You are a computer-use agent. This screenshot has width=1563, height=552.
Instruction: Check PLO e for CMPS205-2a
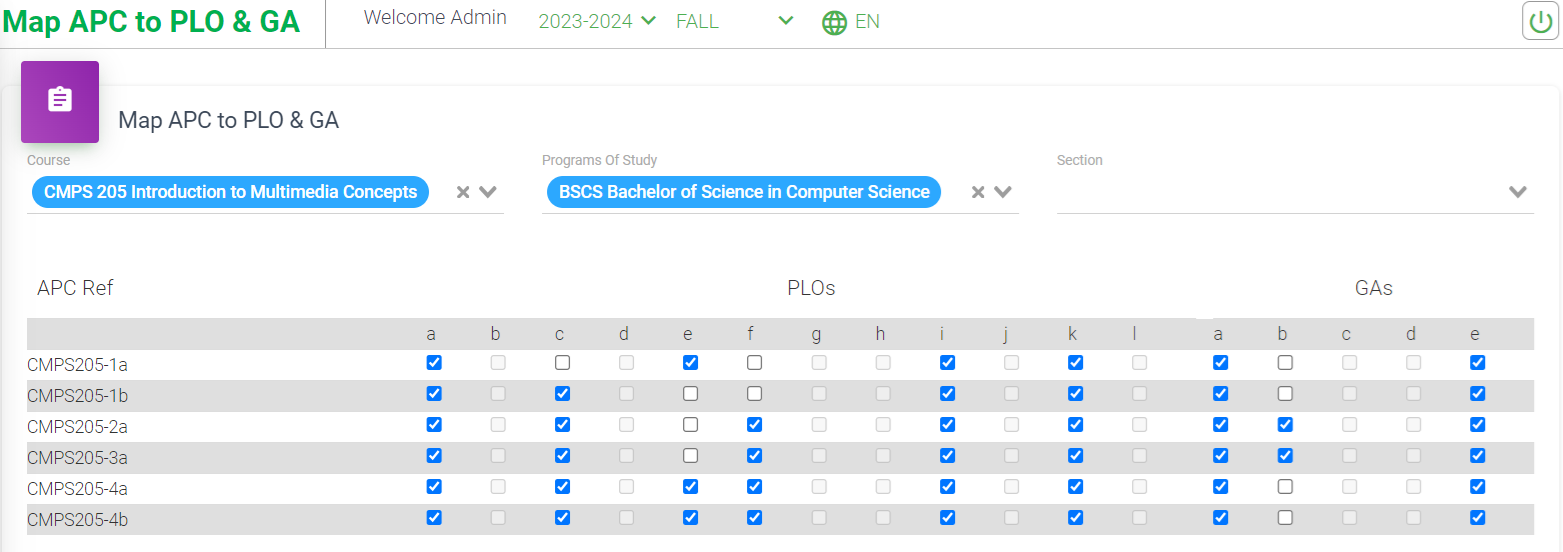[x=690, y=425]
